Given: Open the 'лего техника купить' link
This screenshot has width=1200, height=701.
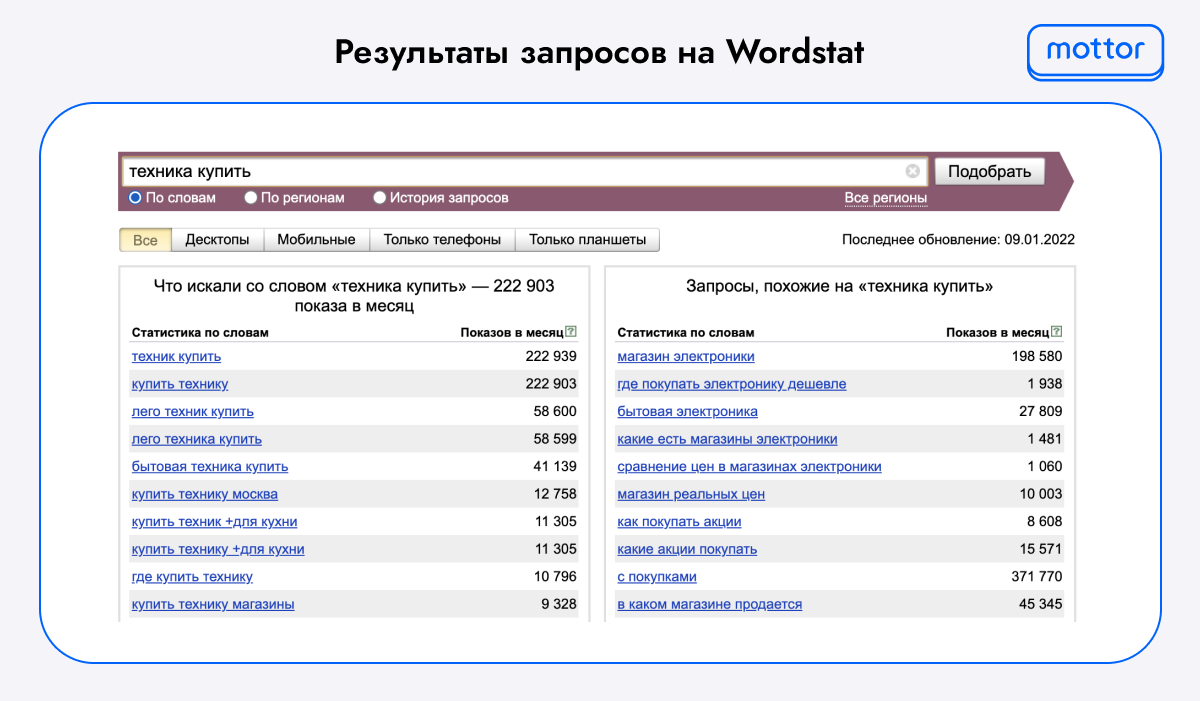Looking at the screenshot, I should pos(197,439).
